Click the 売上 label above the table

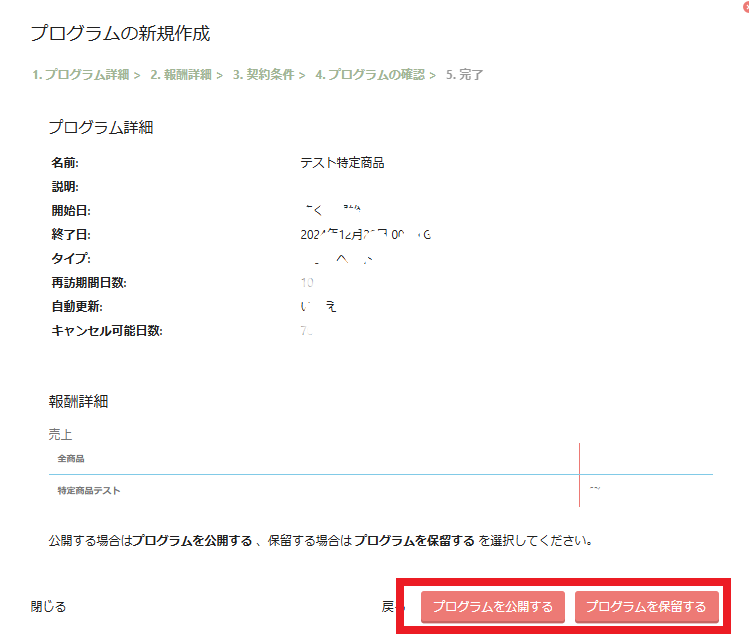[60, 435]
